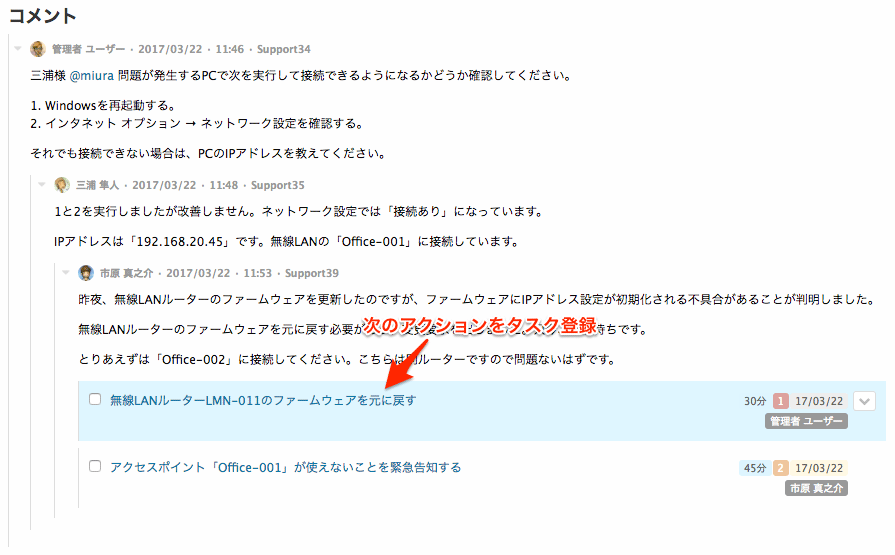
Task: Click the 管理者 ユーザー assignee tag
Action: click(x=806, y=421)
